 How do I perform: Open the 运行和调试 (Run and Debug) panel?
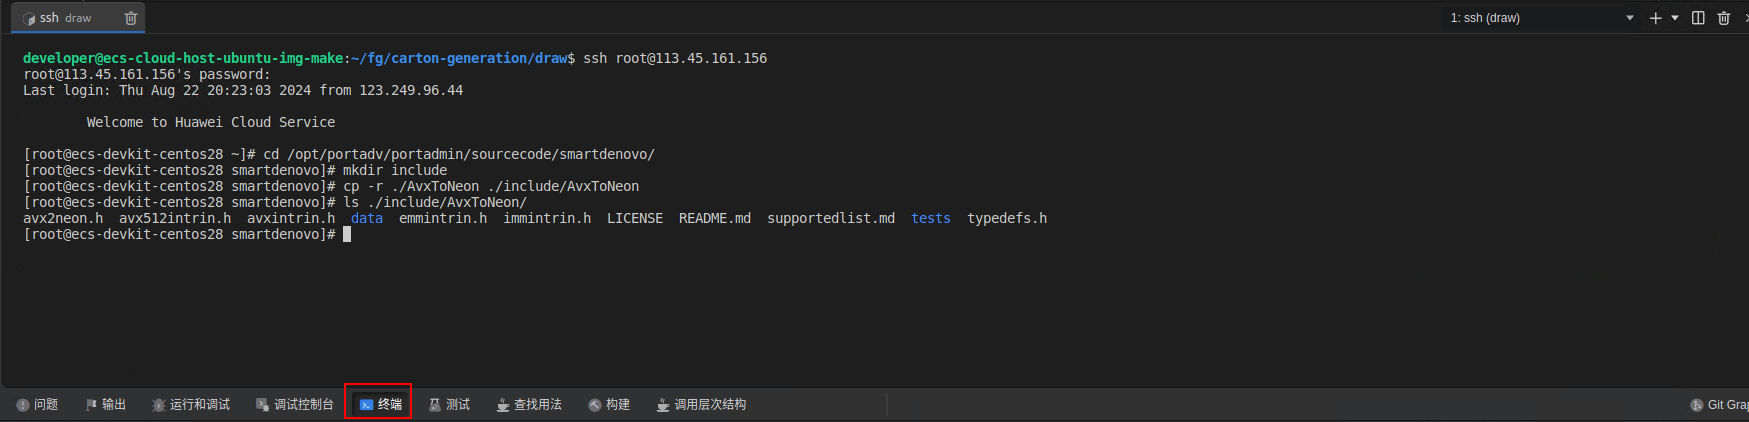click(x=191, y=405)
